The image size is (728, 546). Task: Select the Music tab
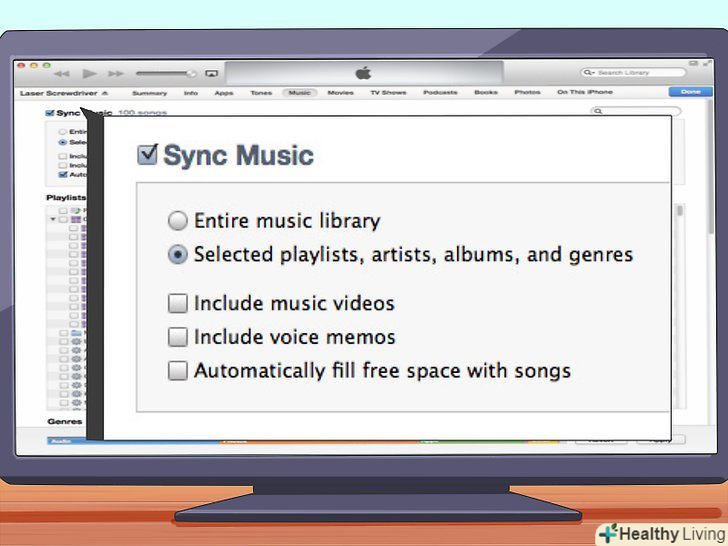tap(299, 93)
